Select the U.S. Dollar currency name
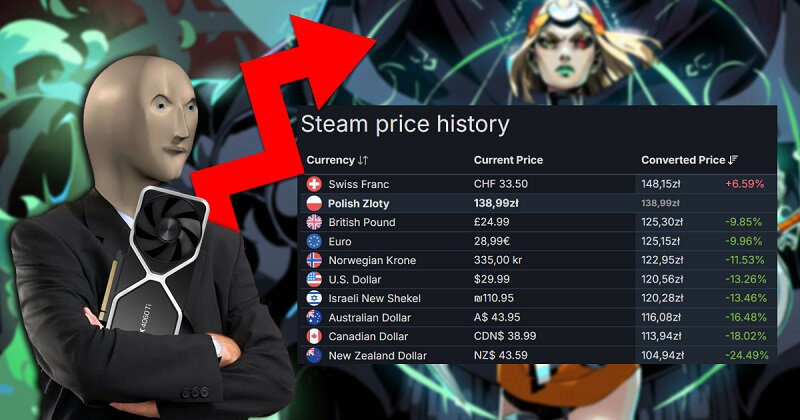800x420 pixels. pos(355,279)
